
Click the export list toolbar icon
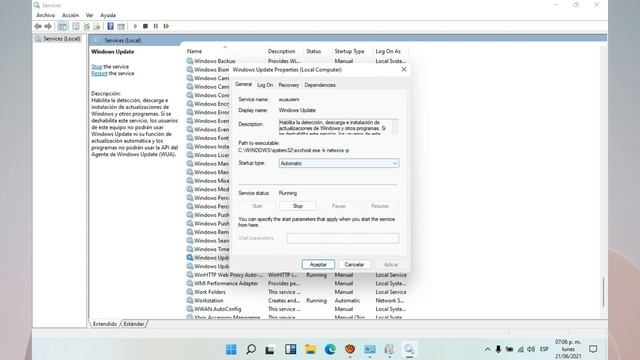(97, 26)
